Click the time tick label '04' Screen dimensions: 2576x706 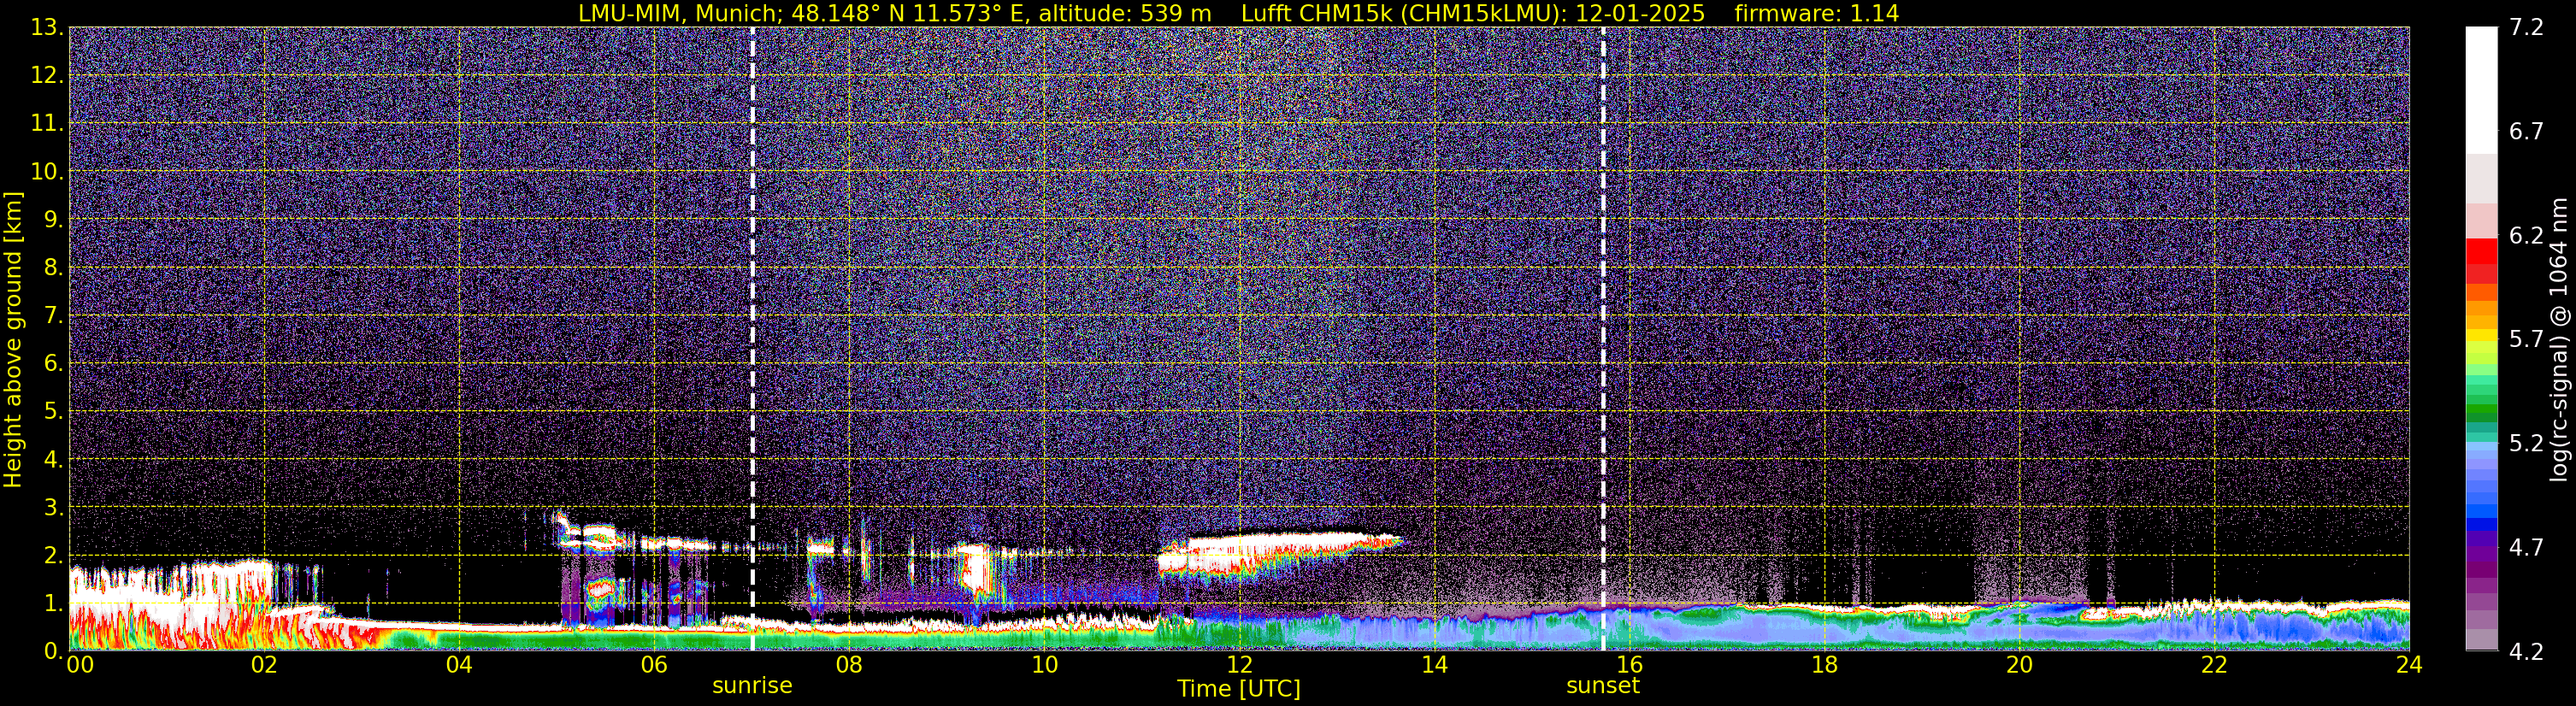coord(459,665)
